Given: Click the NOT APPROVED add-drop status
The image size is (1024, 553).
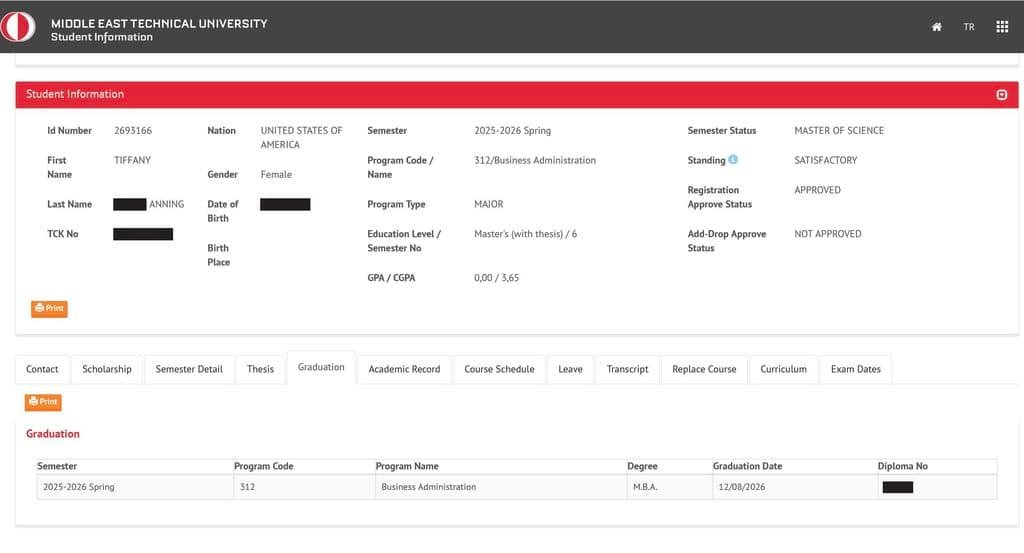Looking at the screenshot, I should (827, 234).
